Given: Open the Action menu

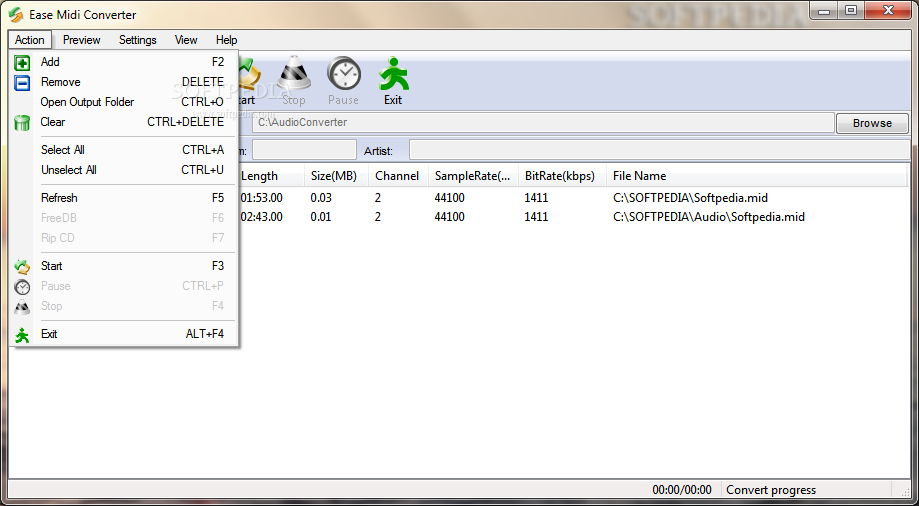Looking at the screenshot, I should 30,40.
